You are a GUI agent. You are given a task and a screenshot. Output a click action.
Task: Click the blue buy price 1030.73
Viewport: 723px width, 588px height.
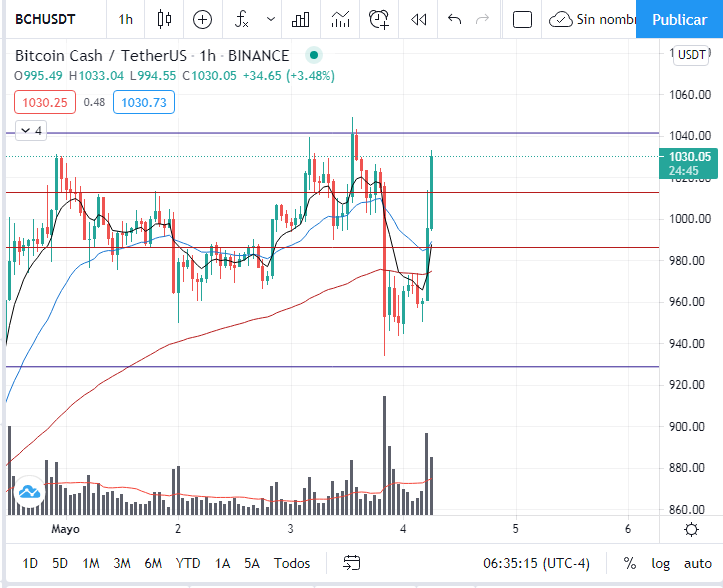144,102
